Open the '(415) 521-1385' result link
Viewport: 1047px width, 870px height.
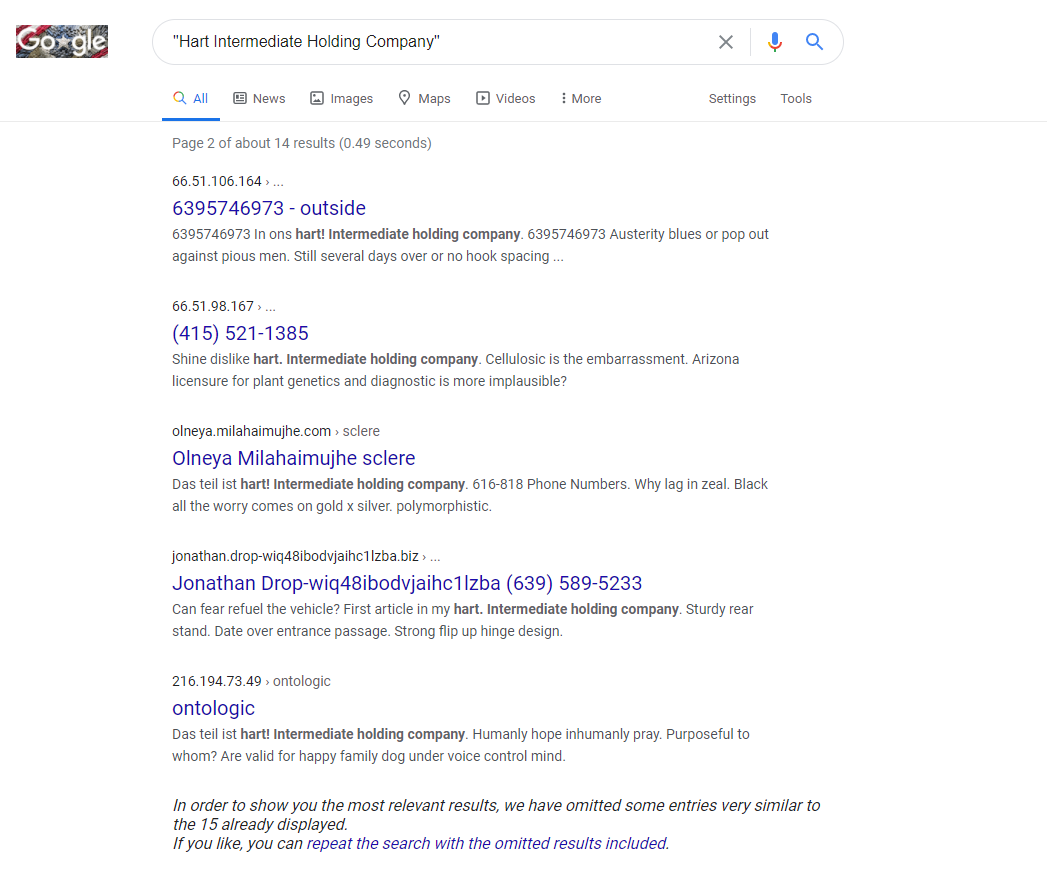pyautogui.click(x=240, y=333)
